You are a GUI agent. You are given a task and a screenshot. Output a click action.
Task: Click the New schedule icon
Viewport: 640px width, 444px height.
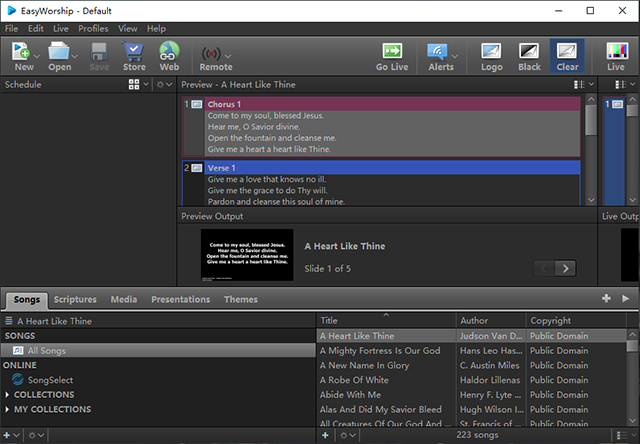(21, 51)
